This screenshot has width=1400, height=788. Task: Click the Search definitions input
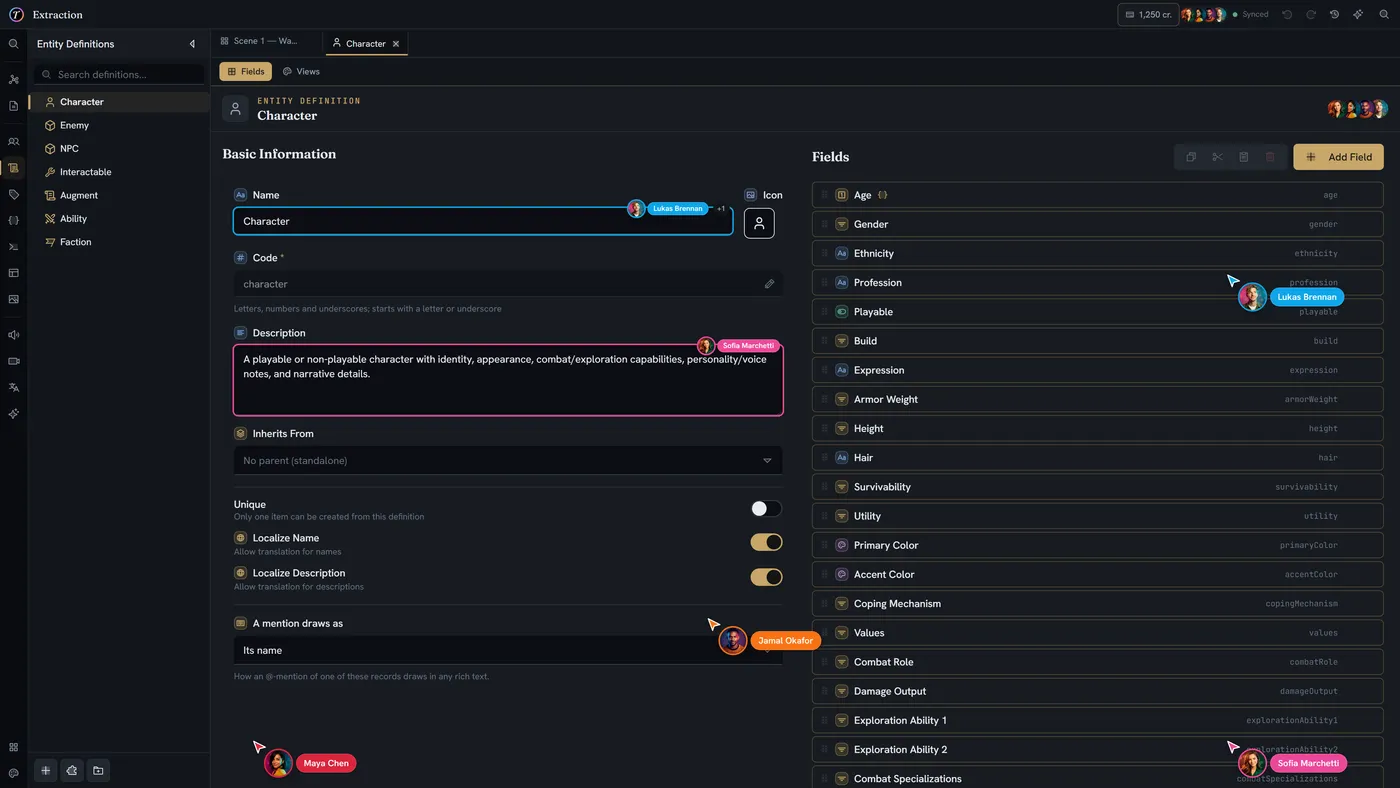tap(119, 74)
